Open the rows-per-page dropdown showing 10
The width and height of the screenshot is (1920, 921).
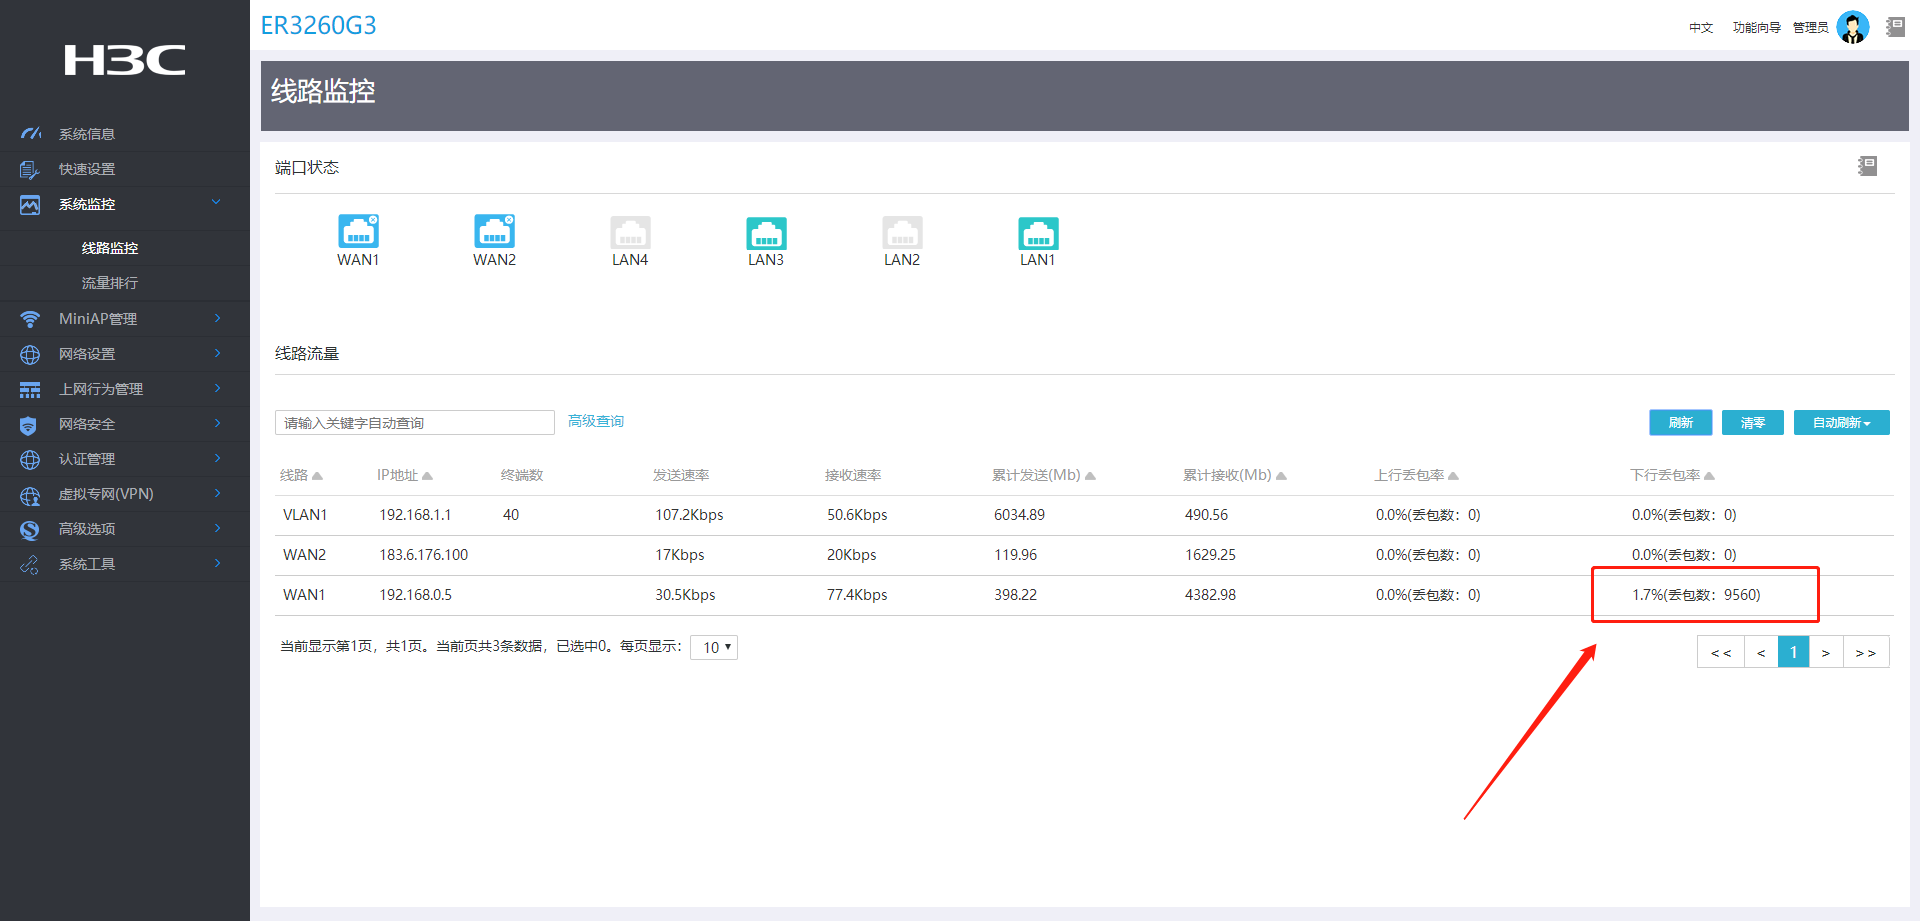(714, 647)
